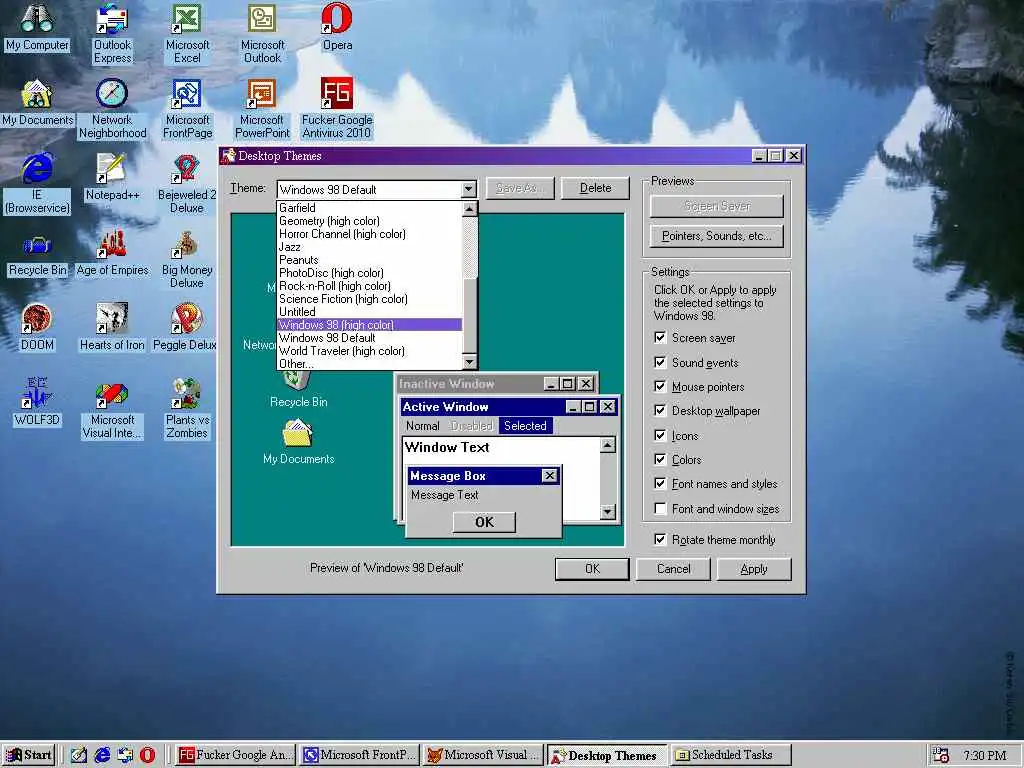Select the Hearts of Iron shortcut
This screenshot has width=1024, height=768.
[112, 328]
